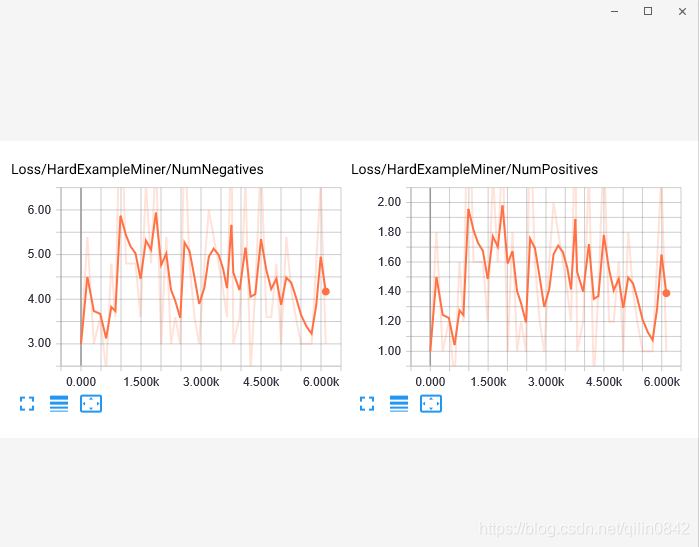The width and height of the screenshot is (699, 547).
Task: Click the Loss/HardExampleMiner/NumPositives chart title
Action: point(474,169)
